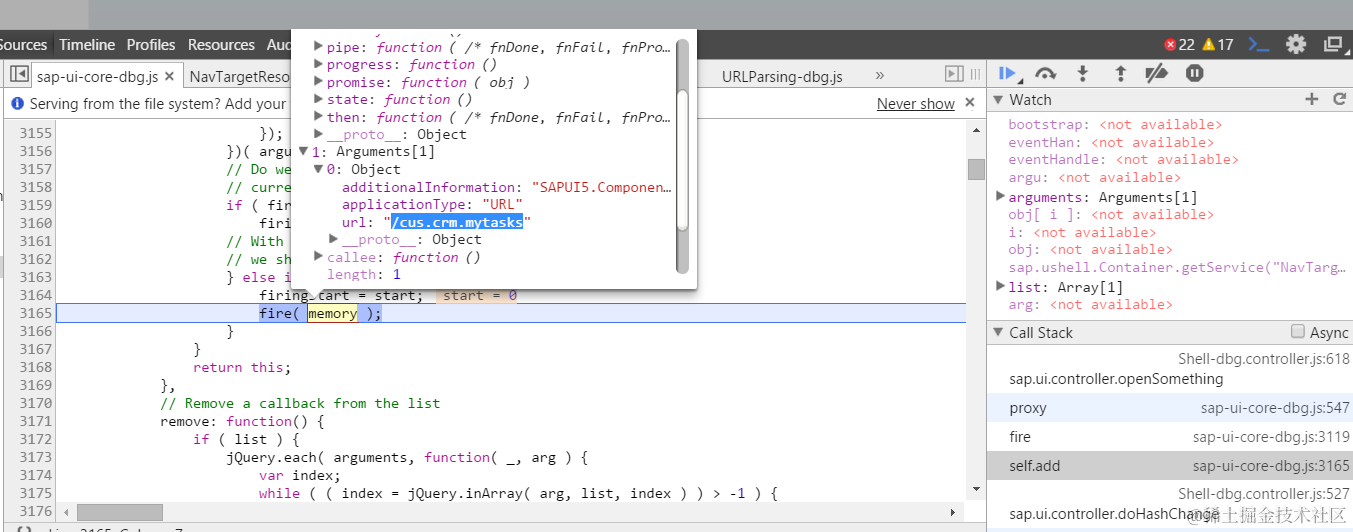
Task: Dismiss the file system info bar
Action: coord(968,103)
